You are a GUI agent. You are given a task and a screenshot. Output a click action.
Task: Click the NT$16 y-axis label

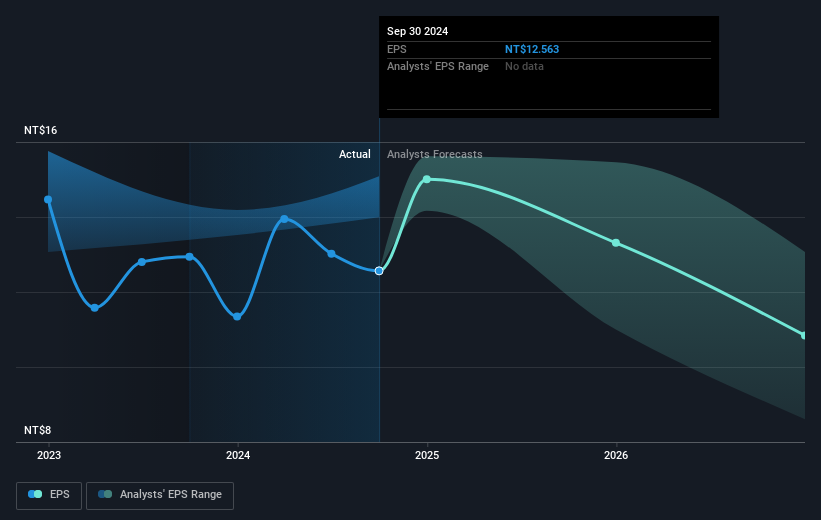(40, 130)
